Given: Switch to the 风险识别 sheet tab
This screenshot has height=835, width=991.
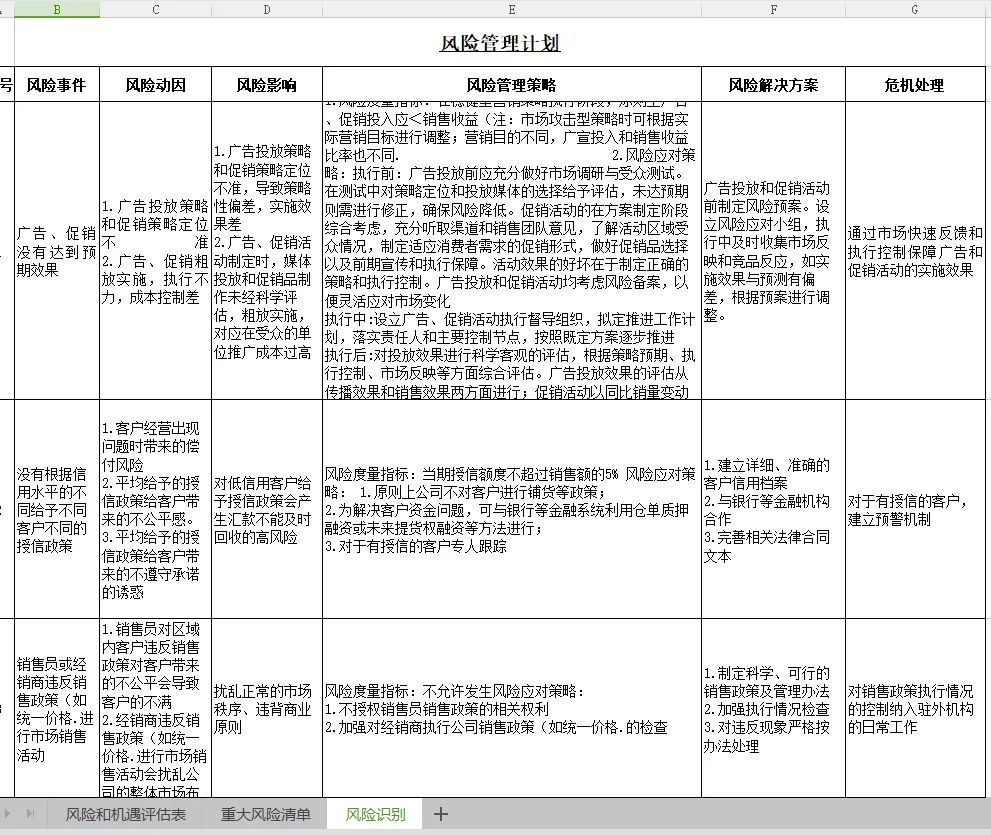Looking at the screenshot, I should click(x=375, y=814).
